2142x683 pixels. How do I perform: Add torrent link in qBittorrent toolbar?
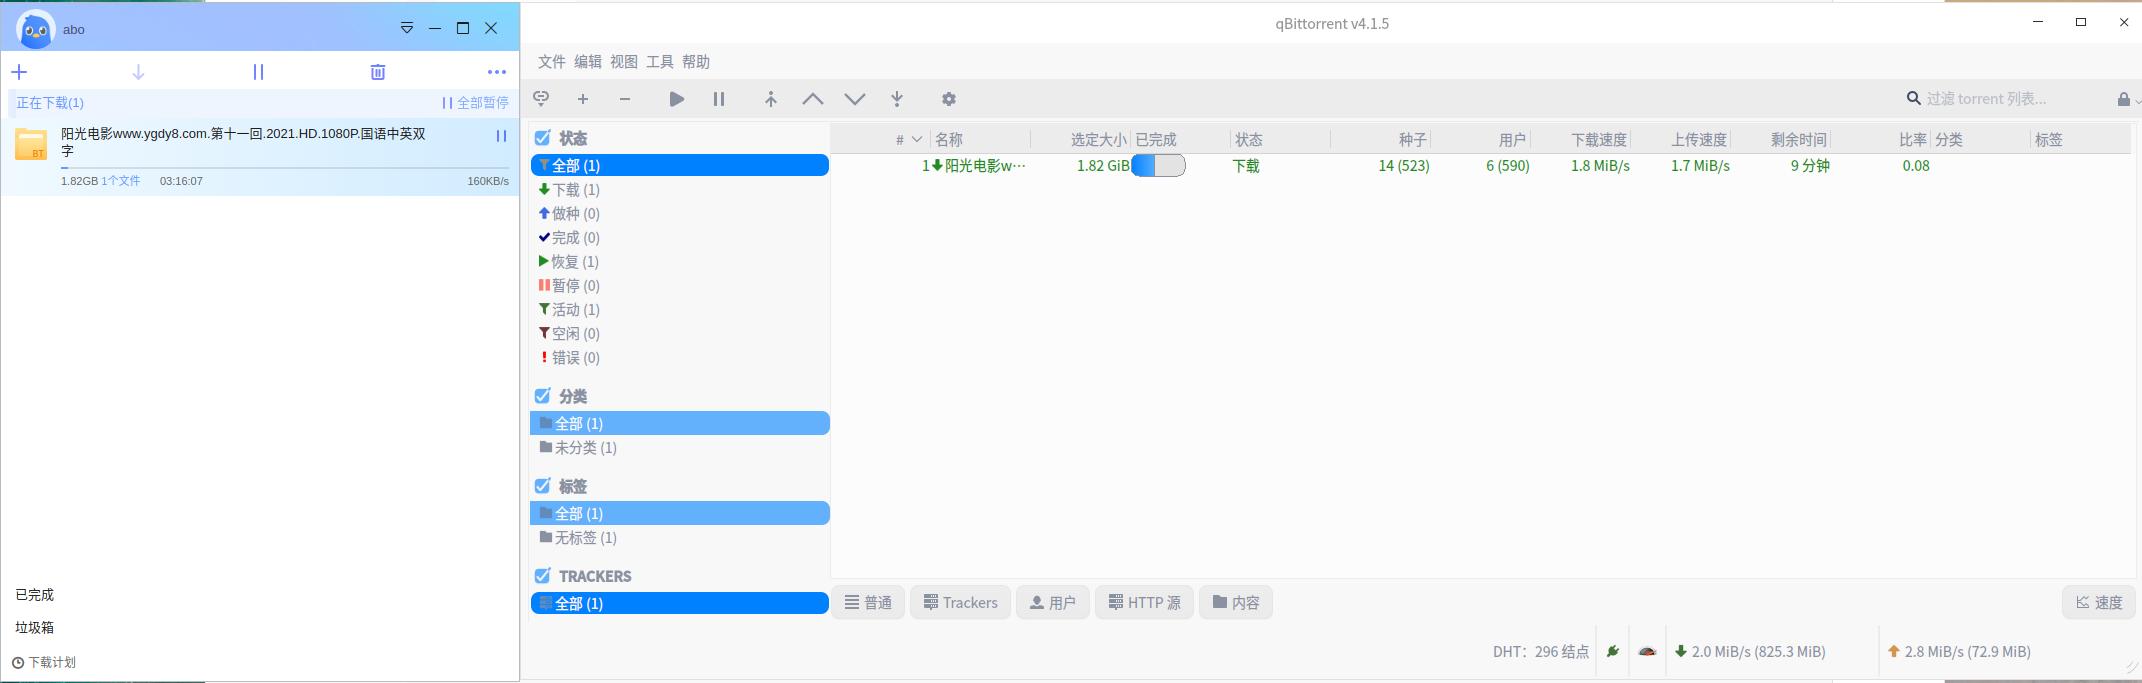click(x=541, y=99)
